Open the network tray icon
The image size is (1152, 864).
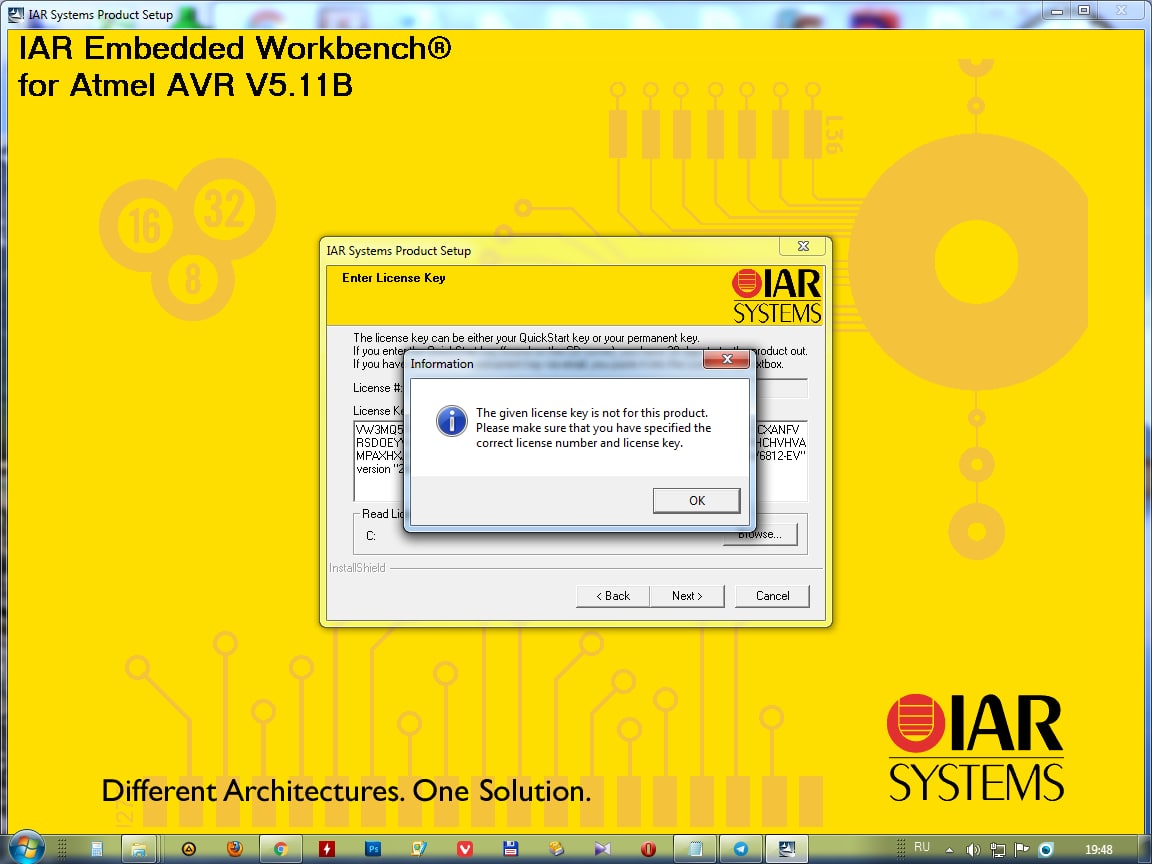(x=997, y=850)
